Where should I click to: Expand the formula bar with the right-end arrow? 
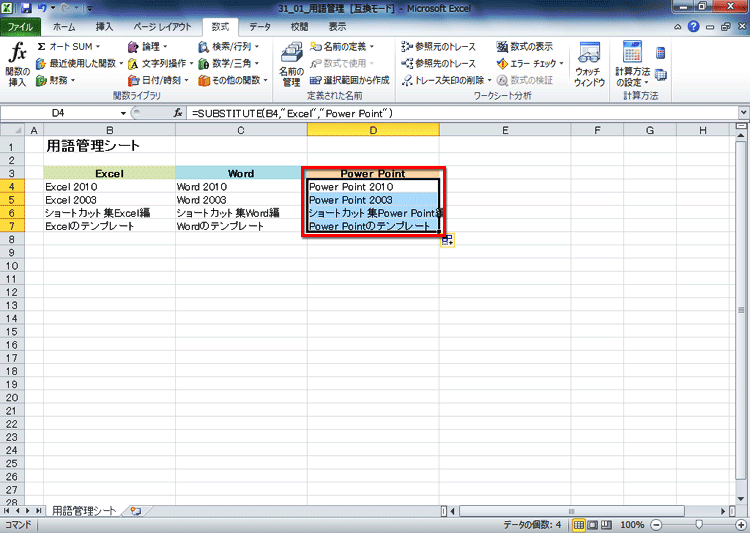point(743,113)
